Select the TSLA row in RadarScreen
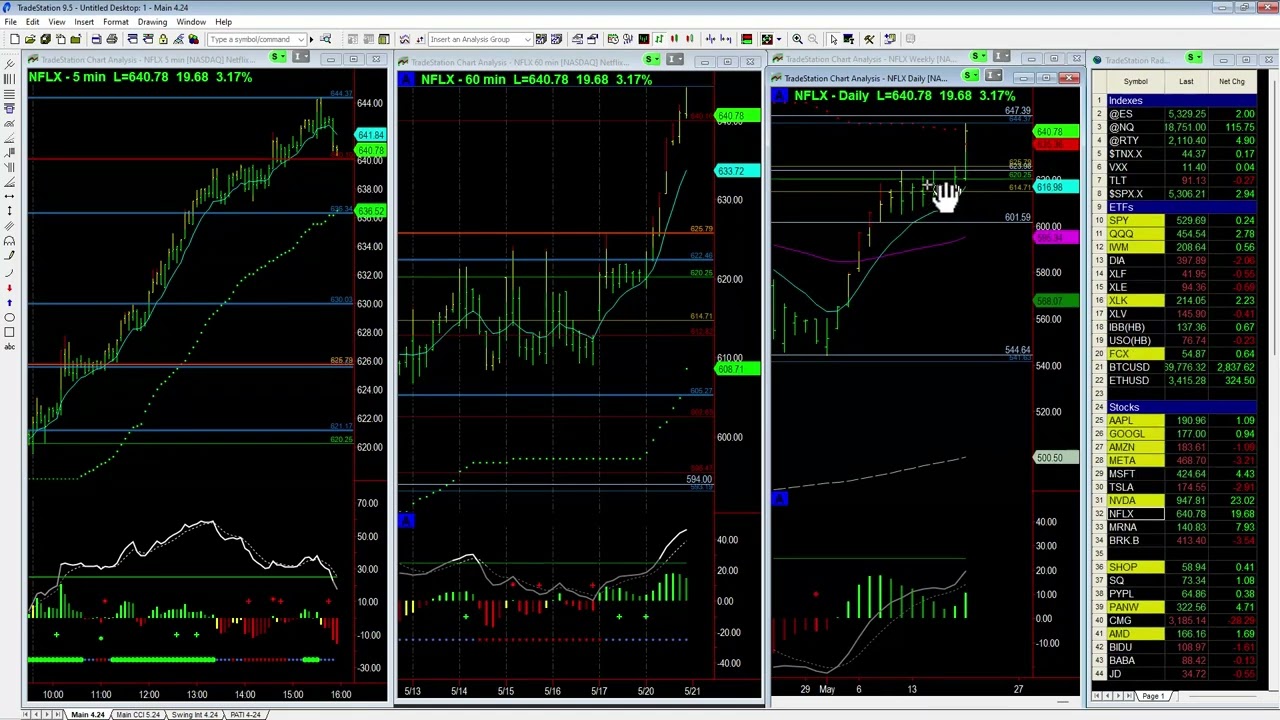The width and height of the screenshot is (1280, 720). click(x=1176, y=487)
